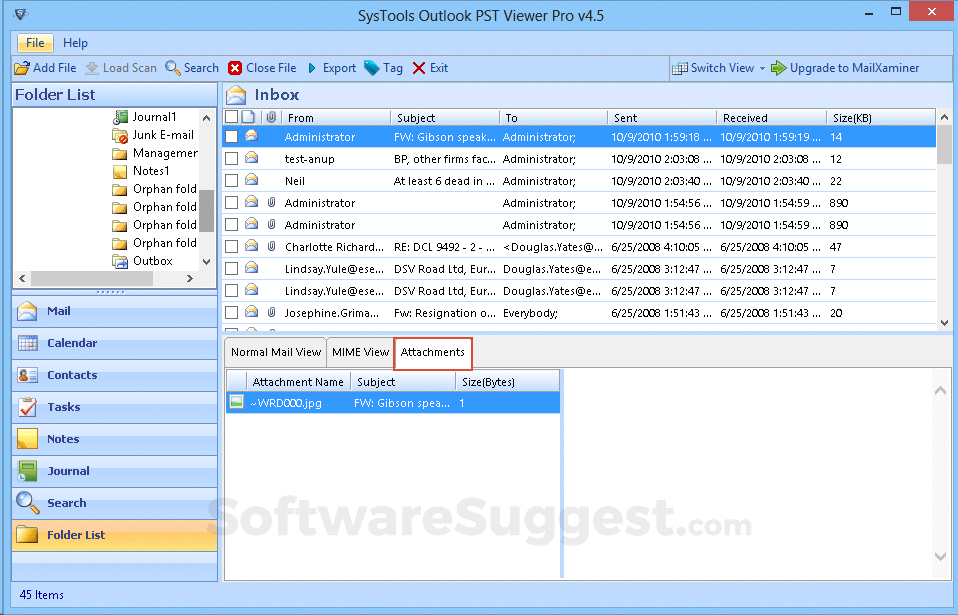
Task: Check the checkbox of the test-anup email
Action: (x=232, y=158)
